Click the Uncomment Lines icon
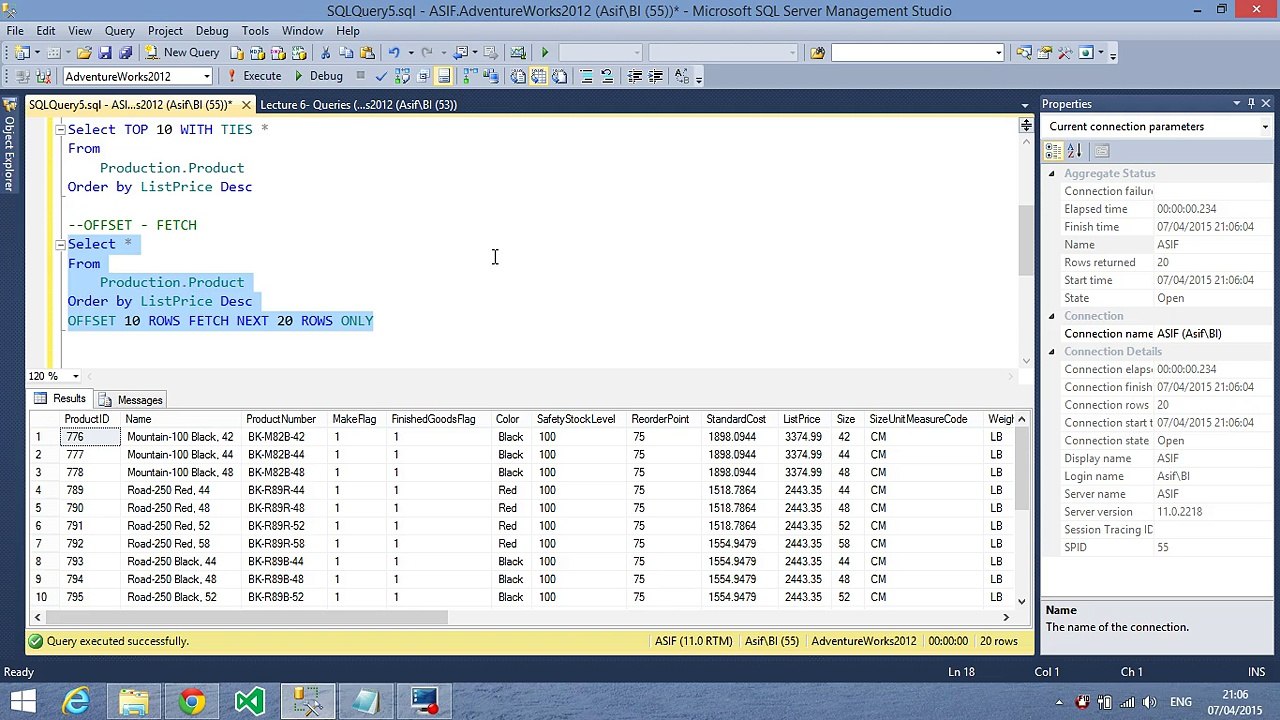The image size is (1280, 720). (606, 76)
